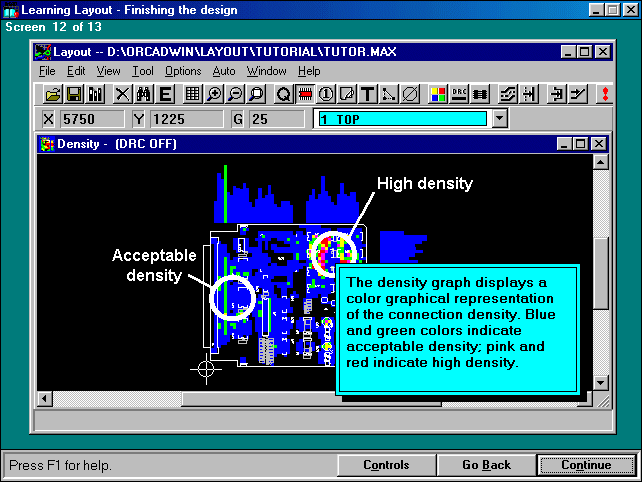642x482 pixels.
Task: Toggle the red exclamation toolbar button
Action: 605,94
